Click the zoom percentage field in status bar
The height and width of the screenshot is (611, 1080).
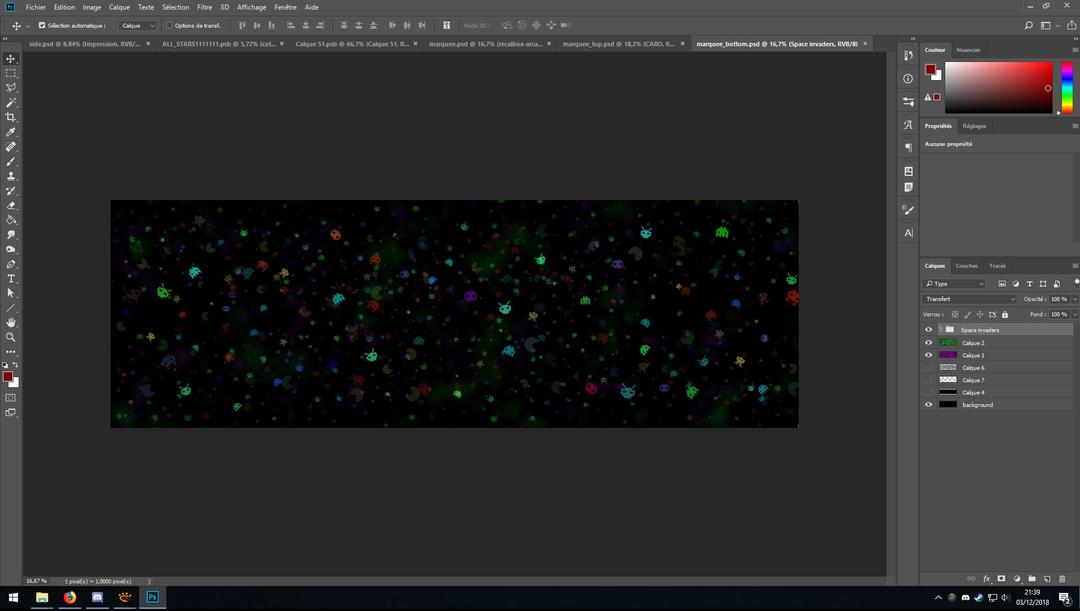point(37,581)
